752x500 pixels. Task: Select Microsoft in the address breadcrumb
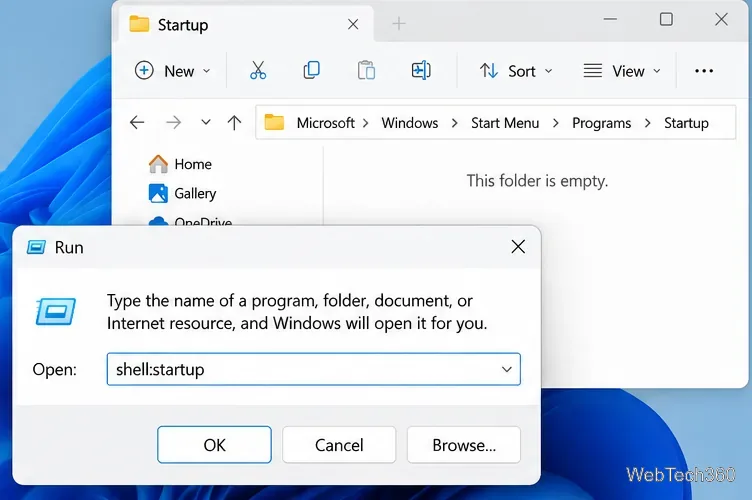(326, 123)
